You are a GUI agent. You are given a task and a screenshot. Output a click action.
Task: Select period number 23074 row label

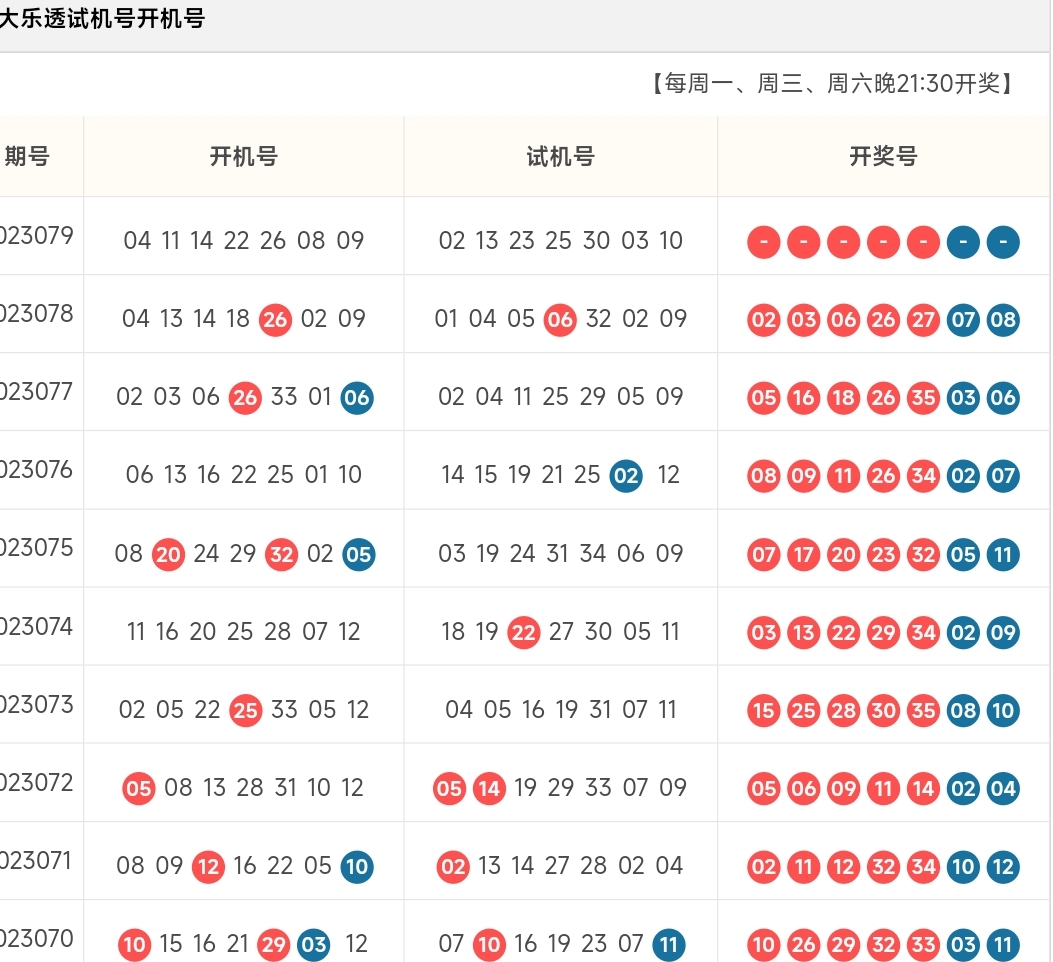pyautogui.click(x=36, y=627)
